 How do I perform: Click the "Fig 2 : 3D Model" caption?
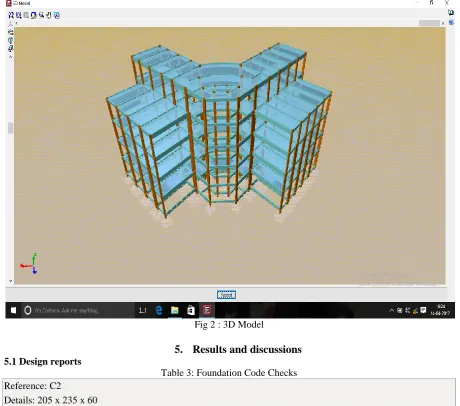pos(229,324)
